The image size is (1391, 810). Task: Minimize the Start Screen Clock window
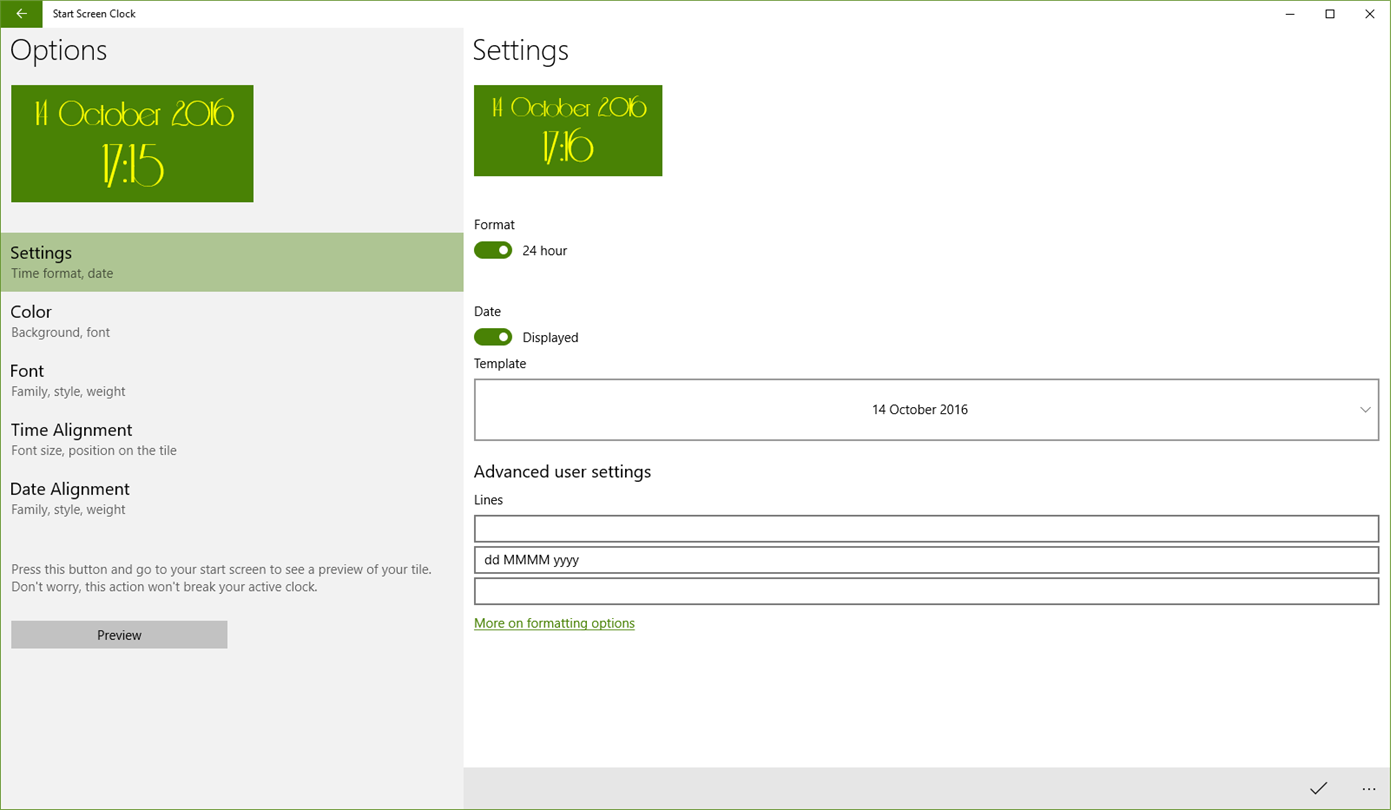coord(1290,14)
